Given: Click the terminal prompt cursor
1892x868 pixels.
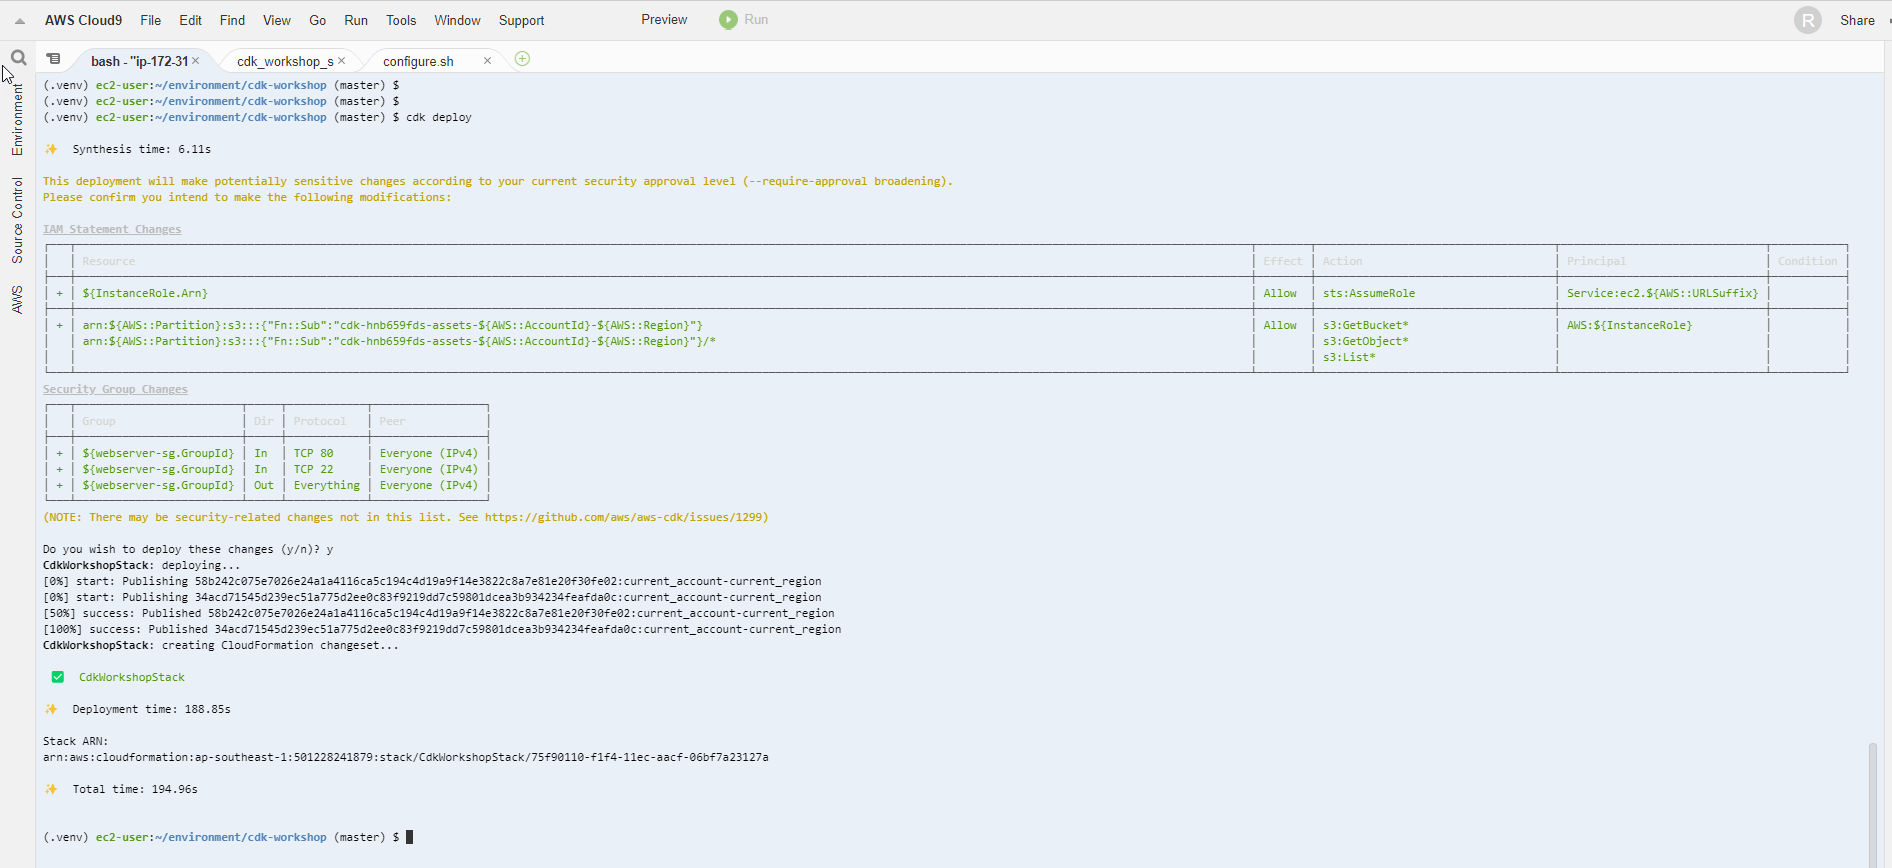Looking at the screenshot, I should (409, 837).
